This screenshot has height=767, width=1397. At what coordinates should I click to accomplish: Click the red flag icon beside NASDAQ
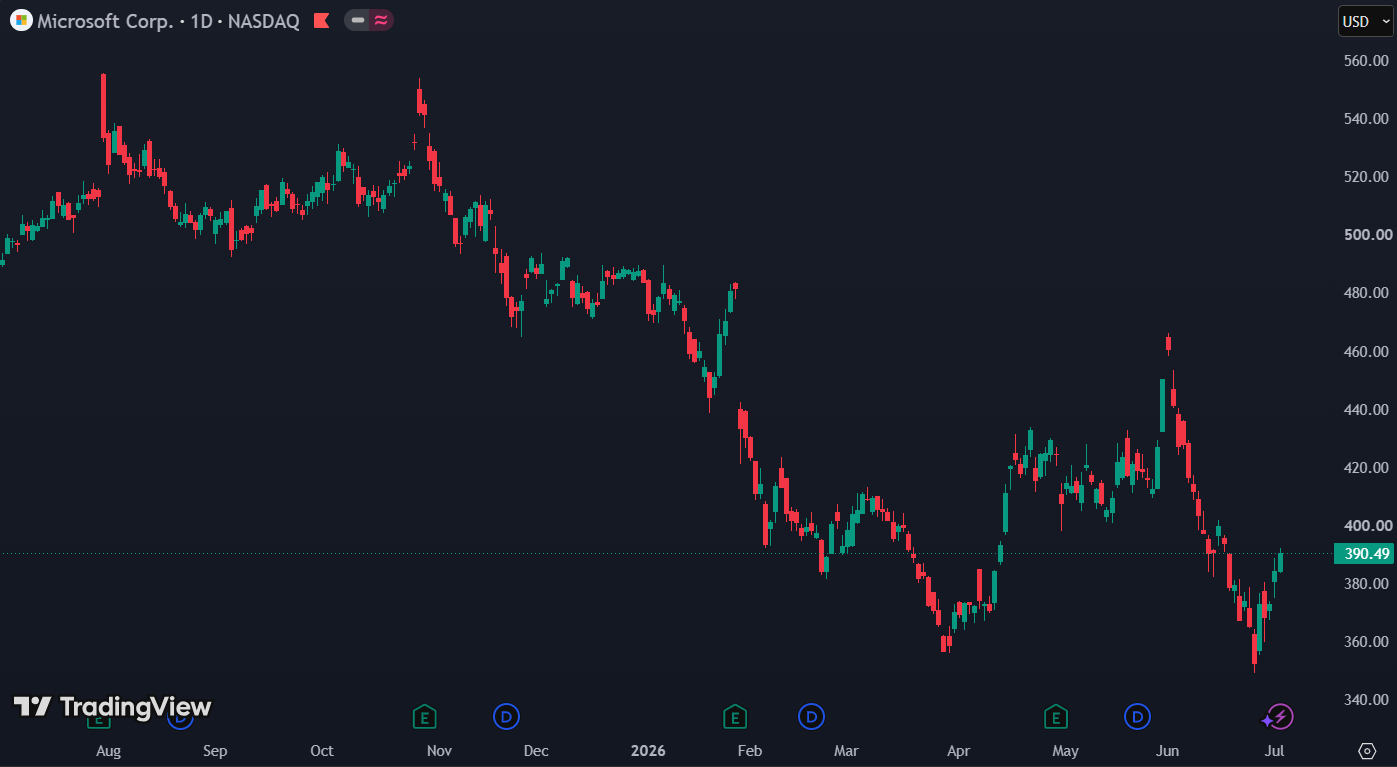322,20
